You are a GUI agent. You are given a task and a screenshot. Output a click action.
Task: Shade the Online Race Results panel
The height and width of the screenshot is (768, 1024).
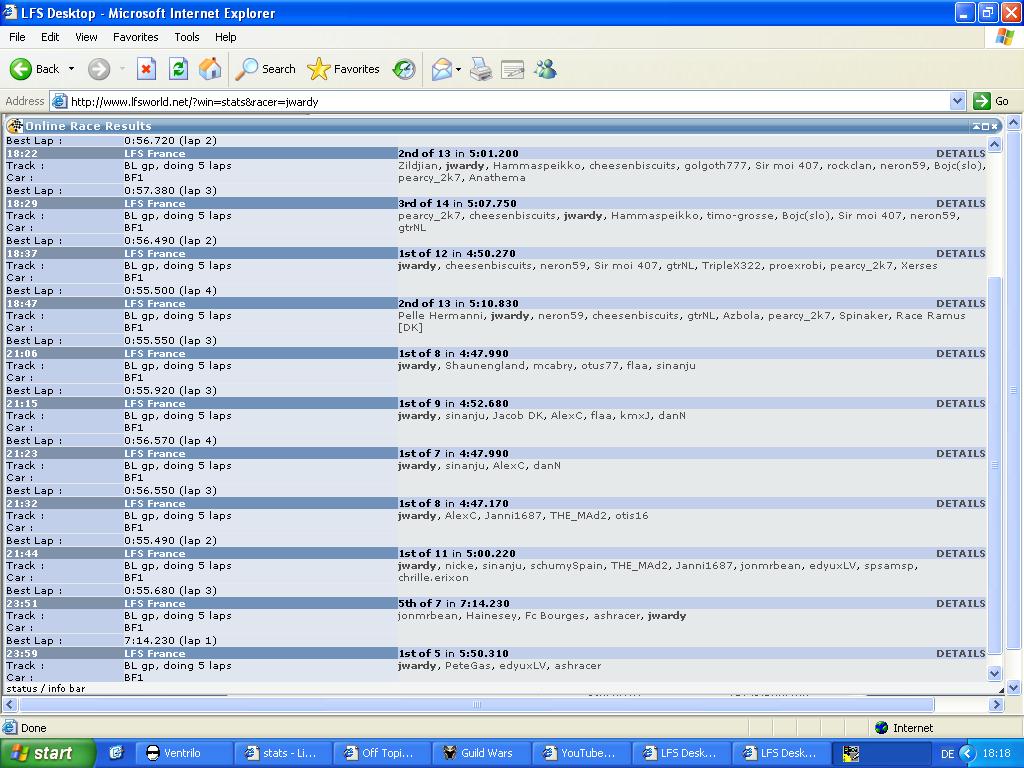click(x=976, y=126)
